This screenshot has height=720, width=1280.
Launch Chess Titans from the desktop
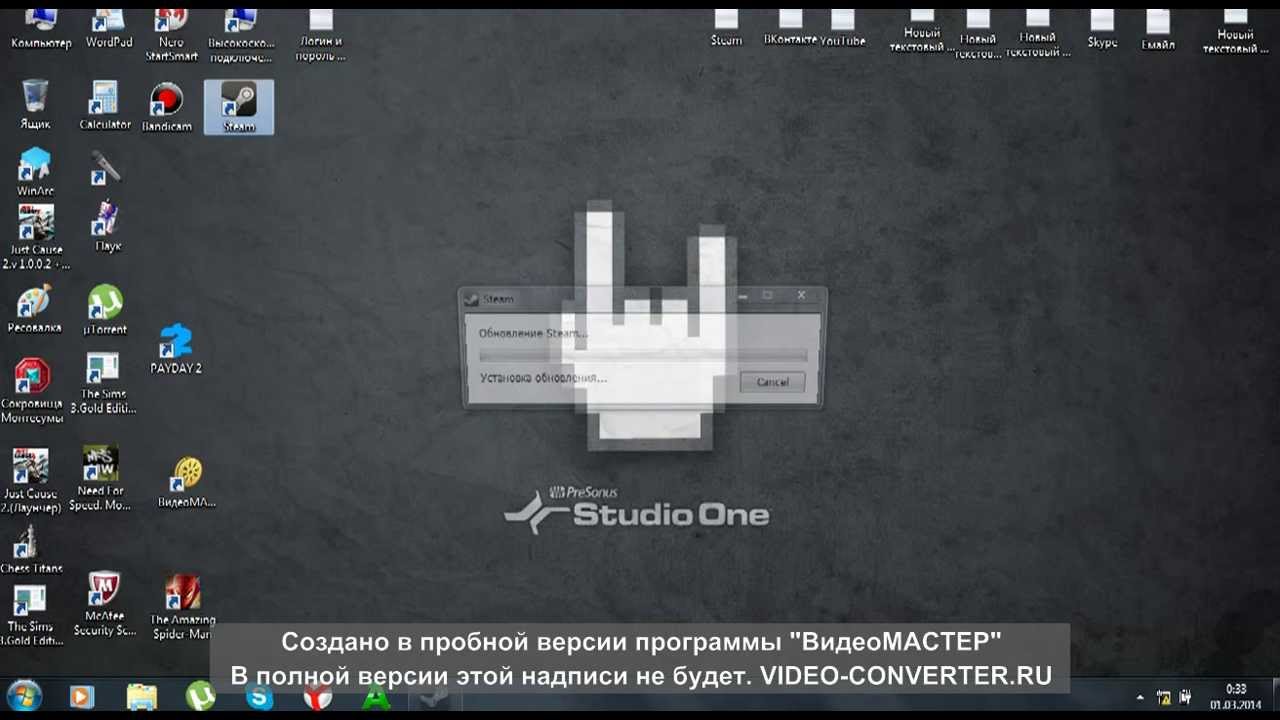click(x=32, y=548)
